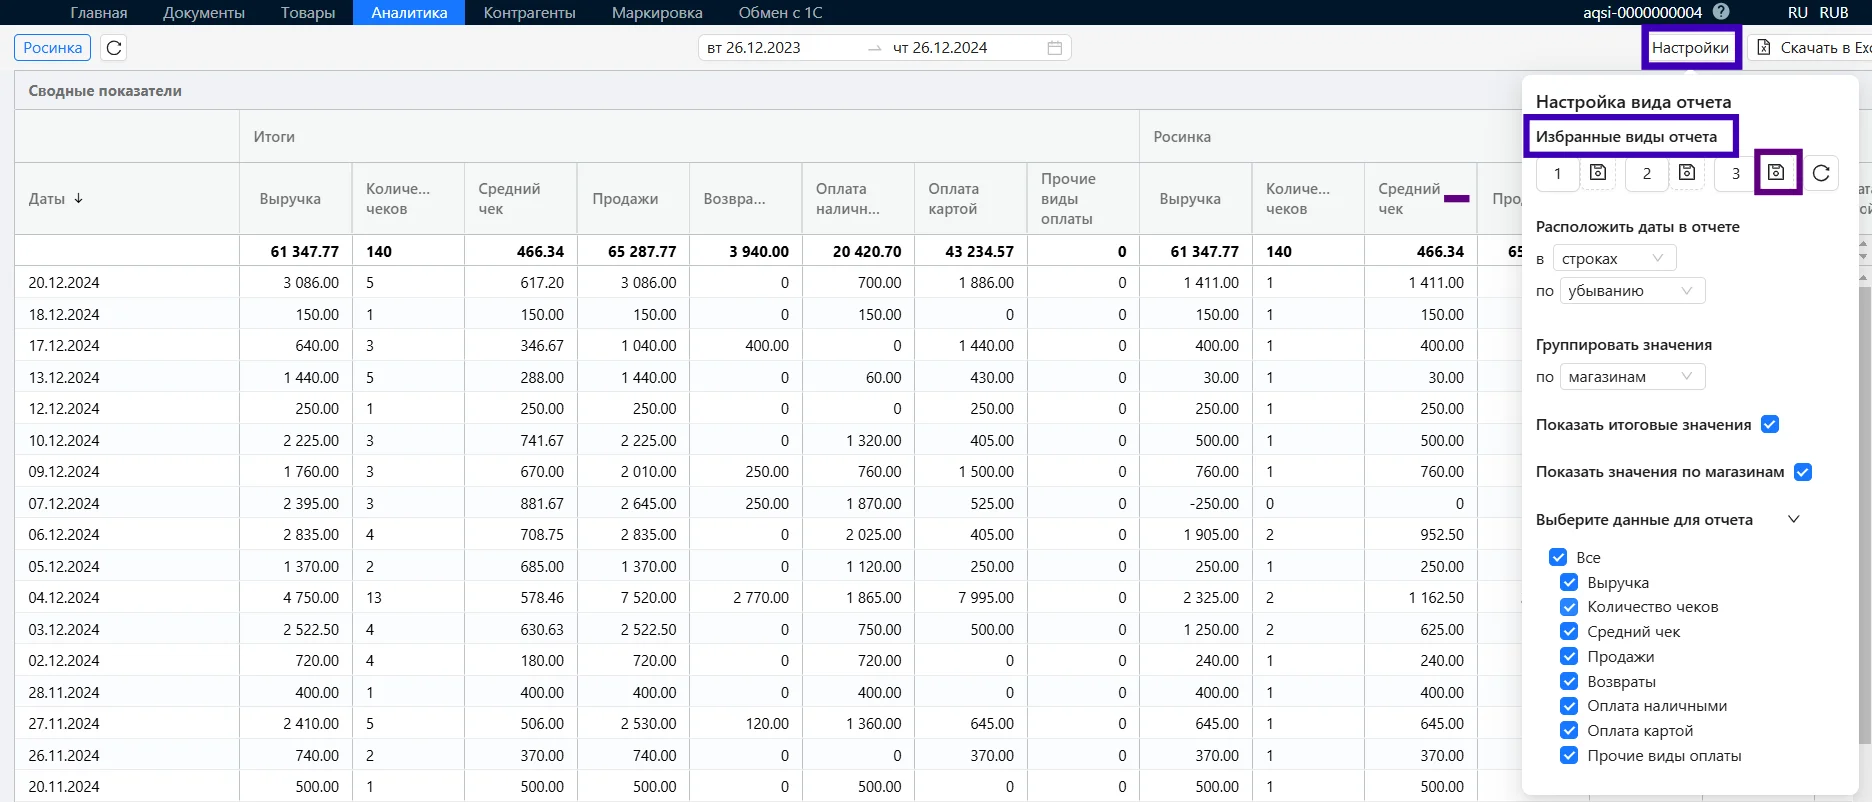Open the Товары menu tab
This screenshot has width=1872, height=802.
(x=308, y=12)
